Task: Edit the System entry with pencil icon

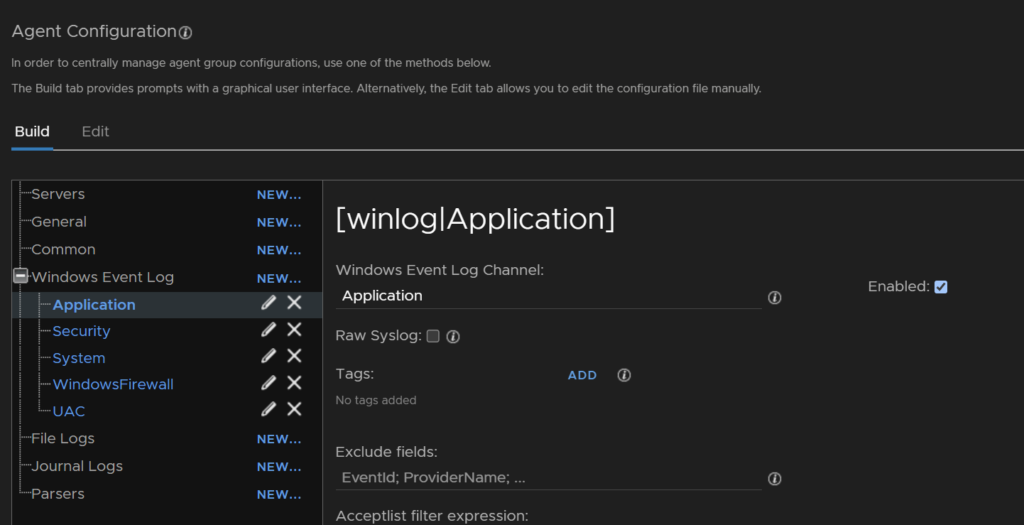Action: click(x=268, y=356)
